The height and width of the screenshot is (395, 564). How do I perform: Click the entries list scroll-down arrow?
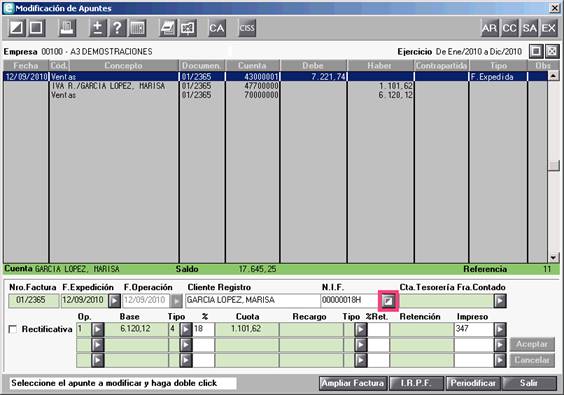tap(554, 258)
